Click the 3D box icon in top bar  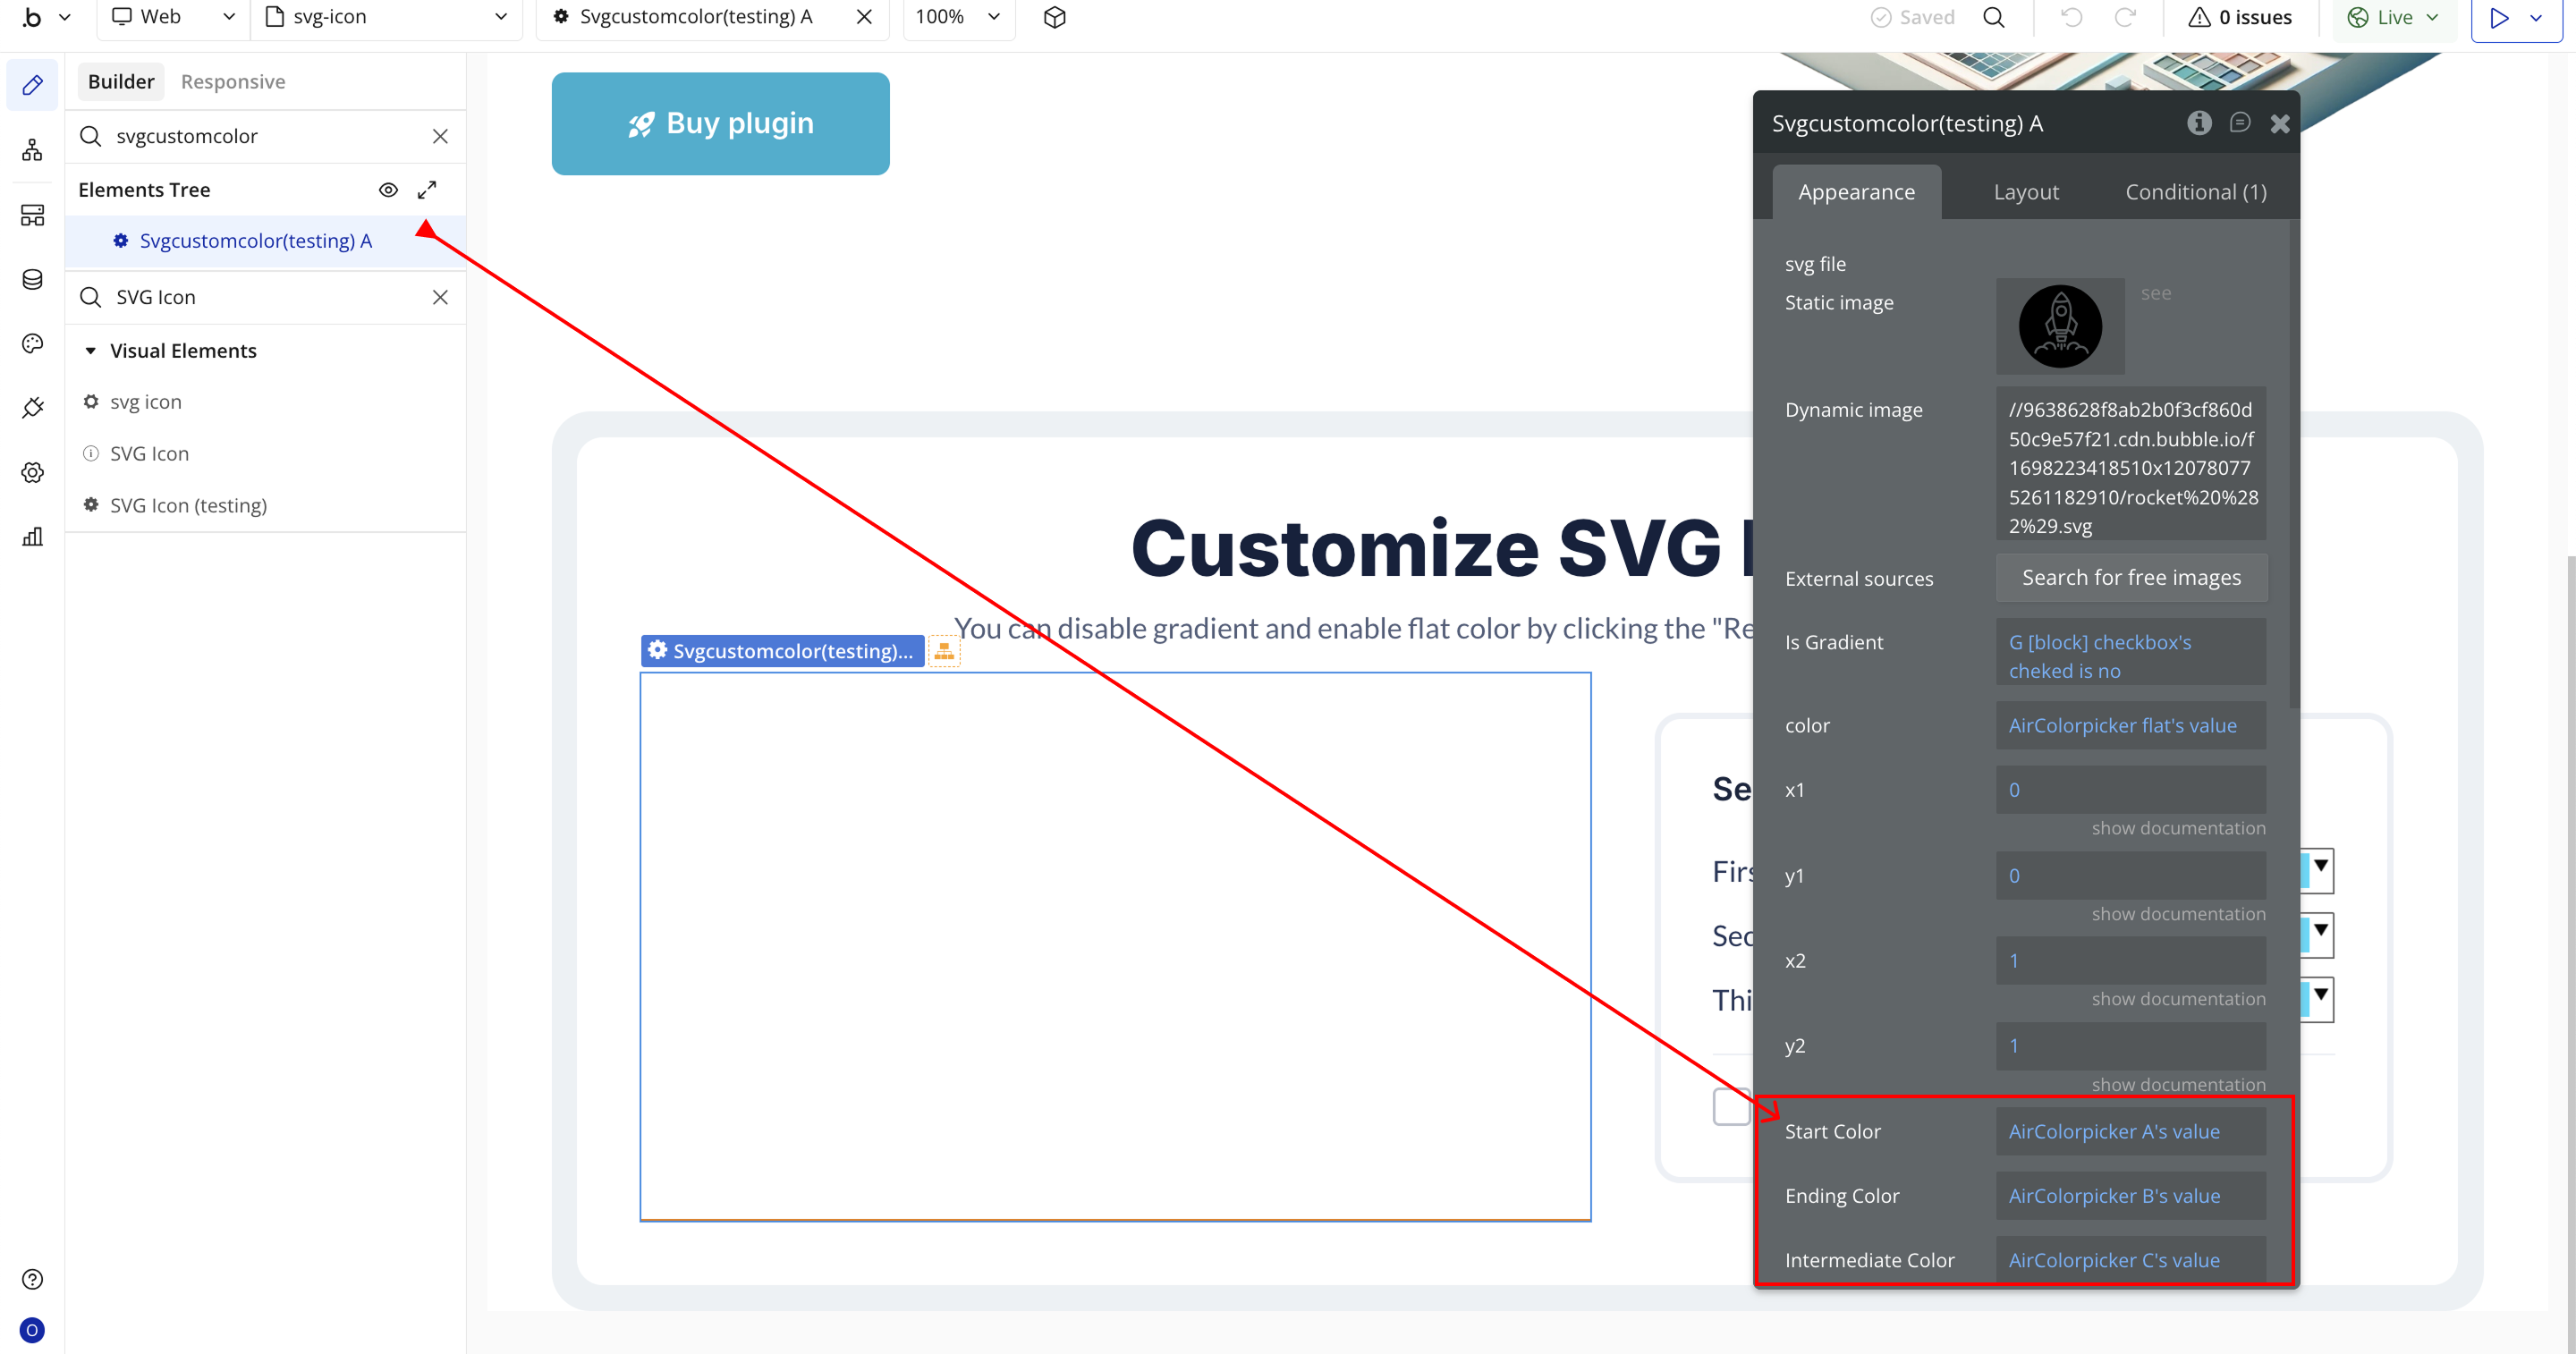pos(1054,17)
